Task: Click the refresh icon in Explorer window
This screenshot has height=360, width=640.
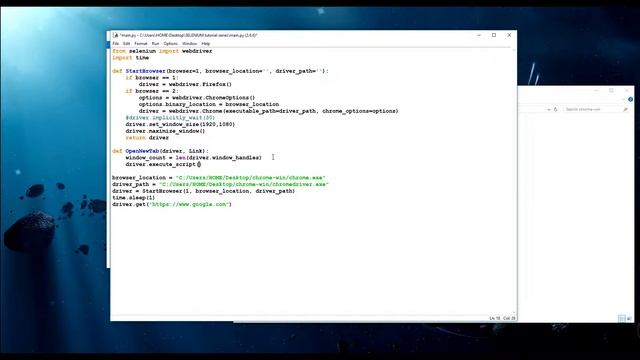Action: point(556,109)
